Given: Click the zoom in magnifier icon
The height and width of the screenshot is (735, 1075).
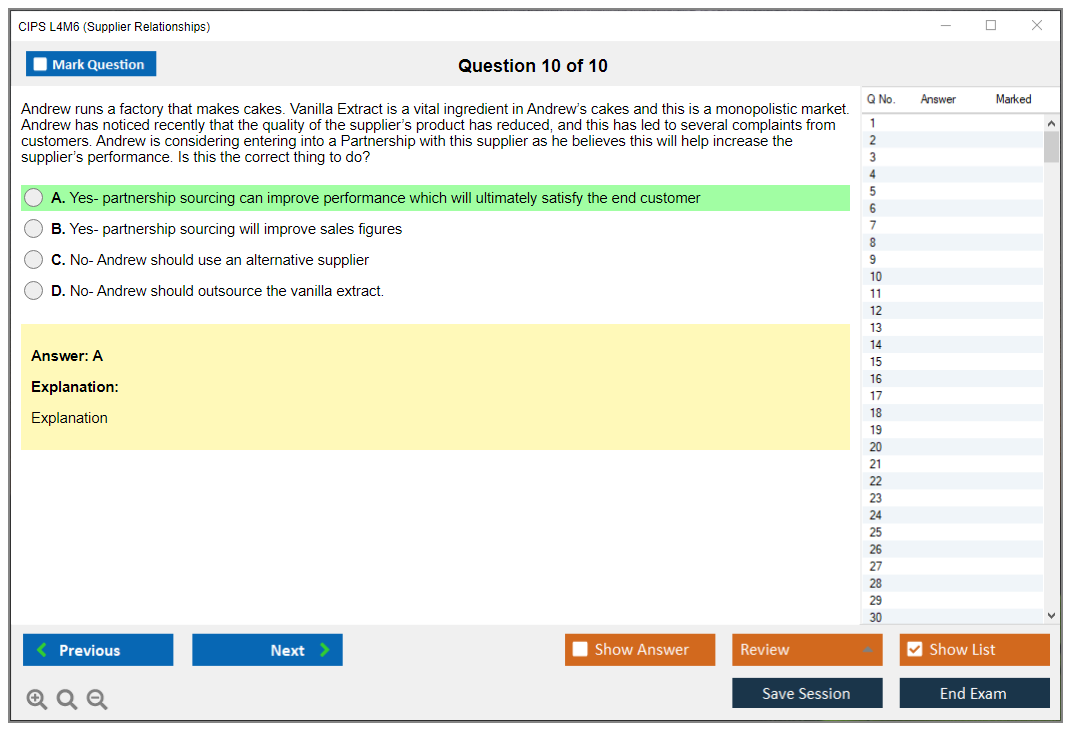Looking at the screenshot, I should pos(37,699).
